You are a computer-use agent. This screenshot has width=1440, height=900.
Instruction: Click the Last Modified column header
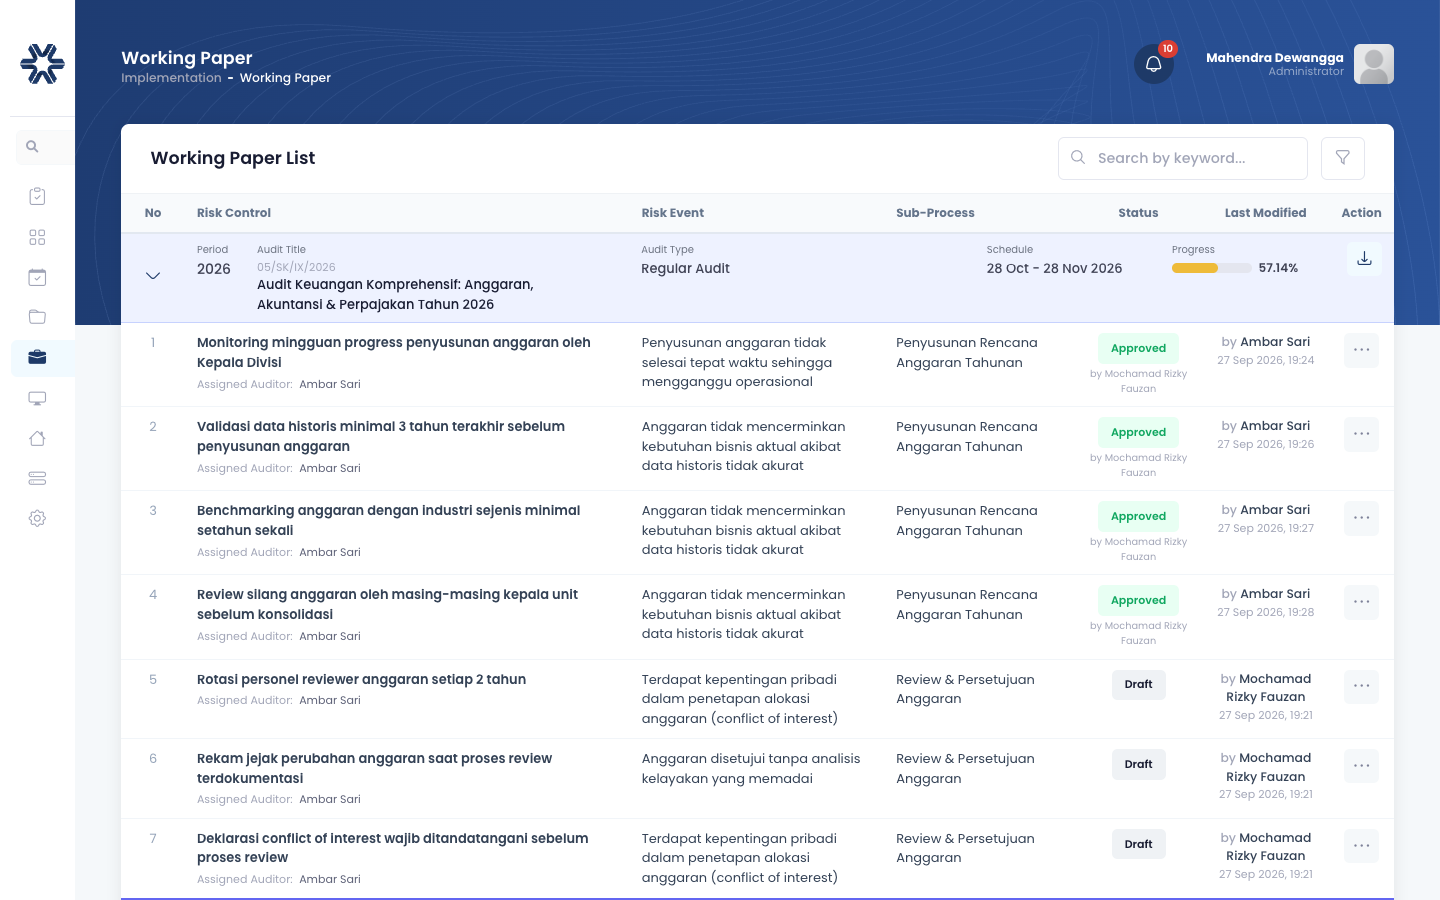(x=1265, y=213)
